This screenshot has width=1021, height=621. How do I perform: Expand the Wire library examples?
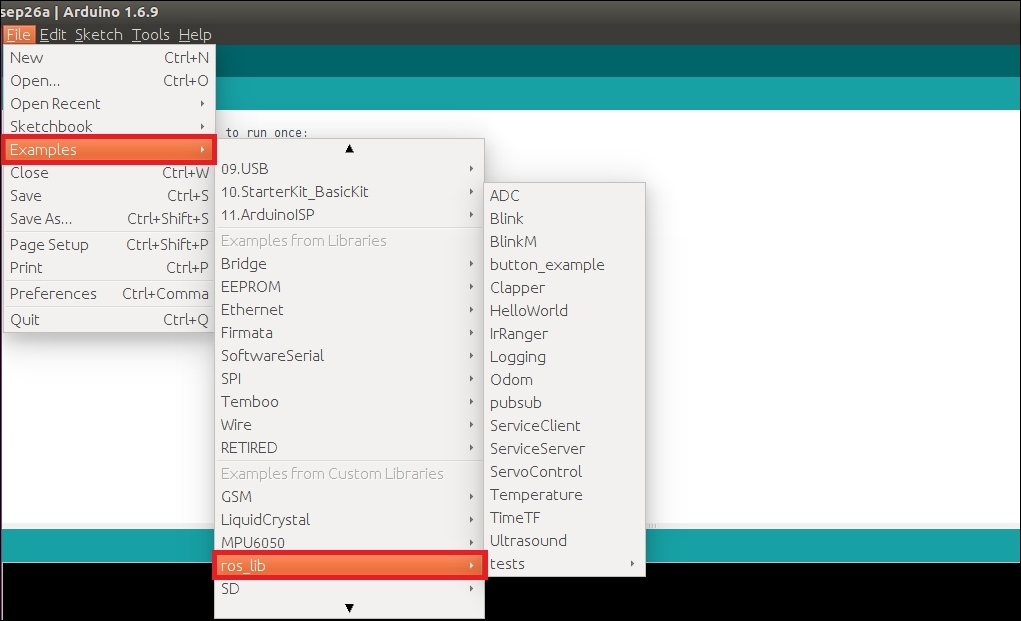pyautogui.click(x=350, y=425)
